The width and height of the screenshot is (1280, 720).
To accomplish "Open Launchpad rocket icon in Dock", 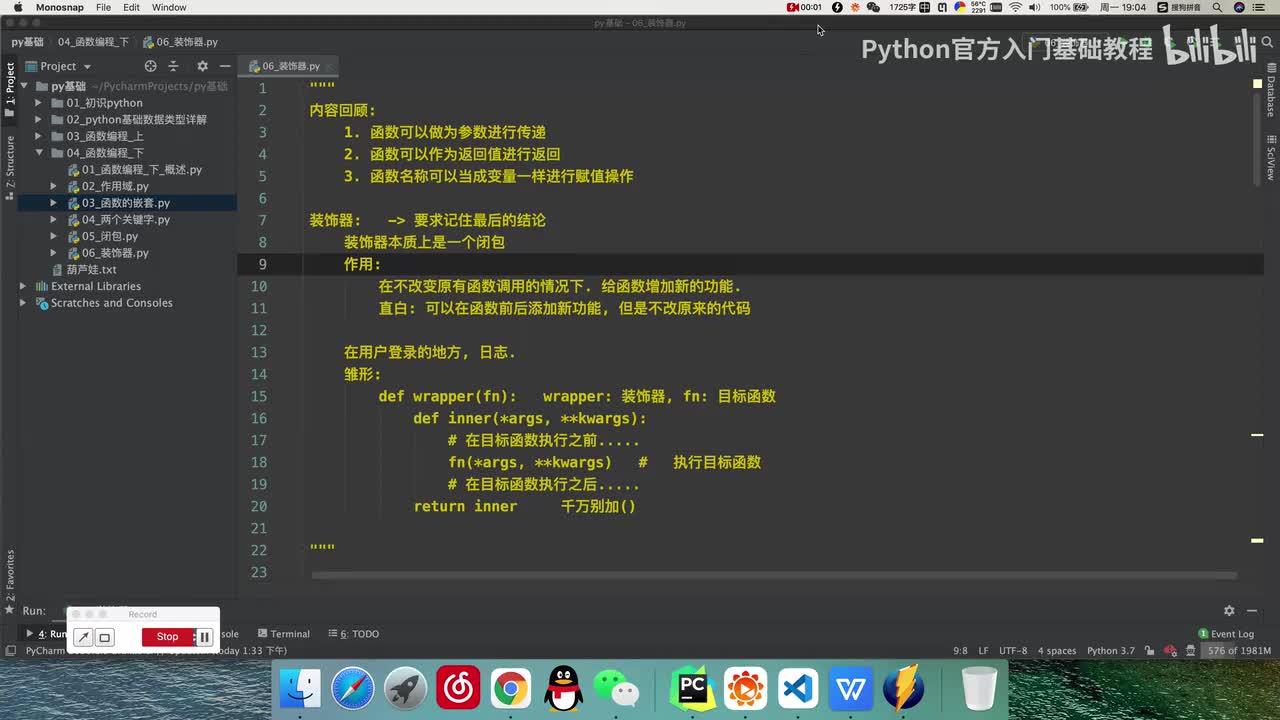I will tap(406, 689).
